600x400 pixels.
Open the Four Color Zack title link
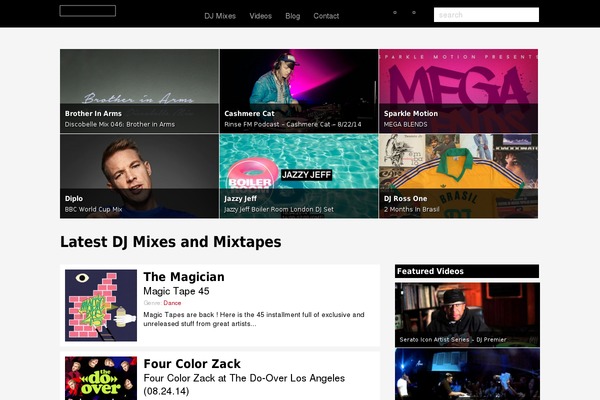[x=192, y=364]
